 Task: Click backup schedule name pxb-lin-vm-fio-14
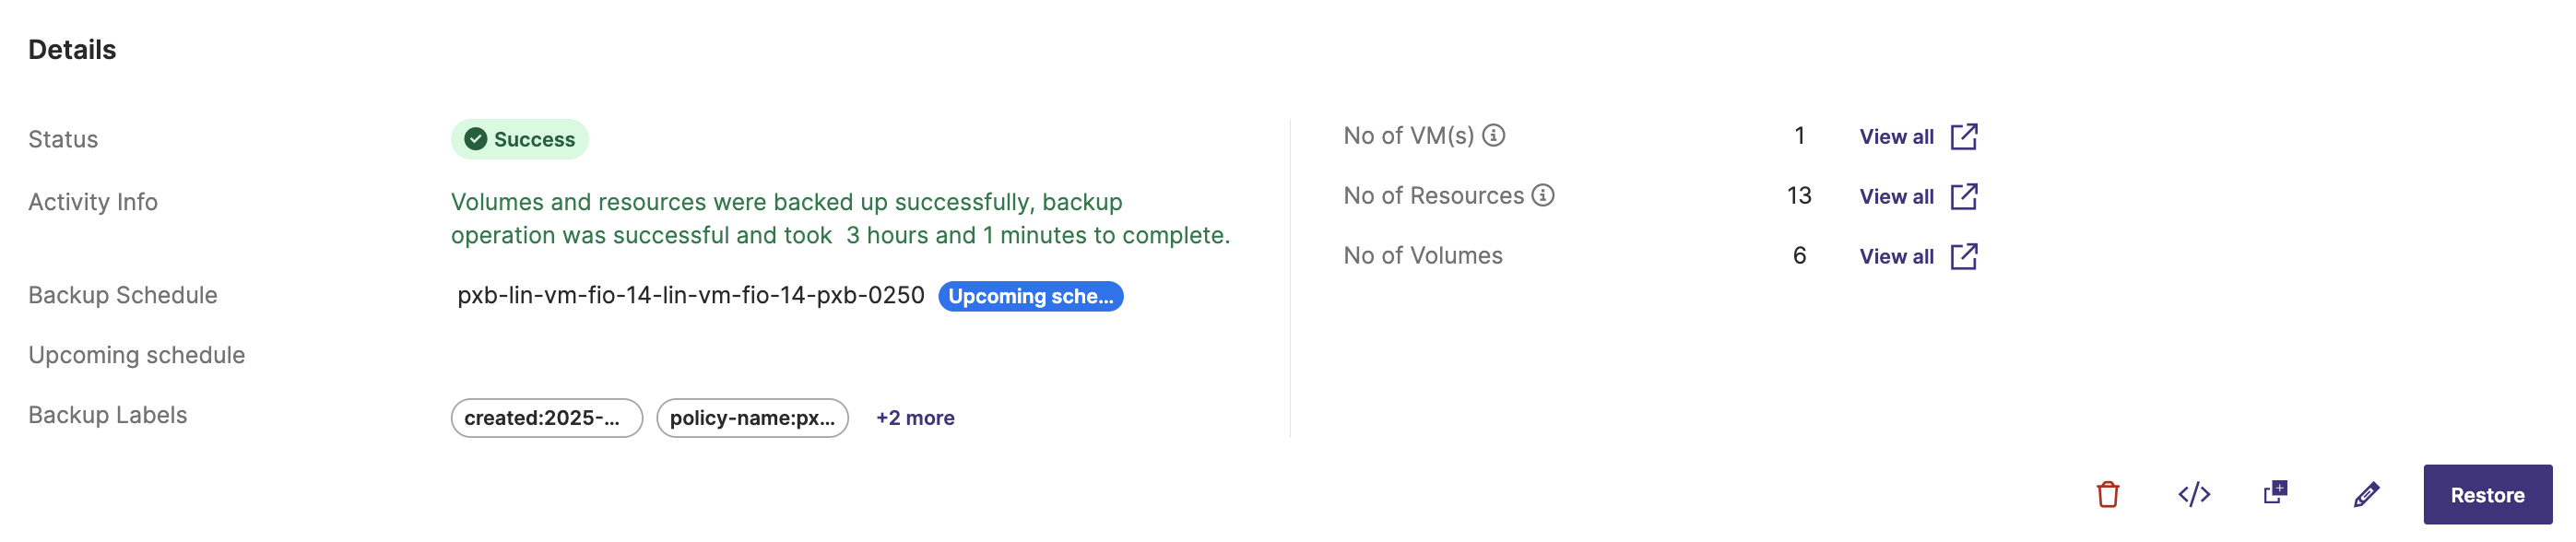pyautogui.click(x=690, y=295)
